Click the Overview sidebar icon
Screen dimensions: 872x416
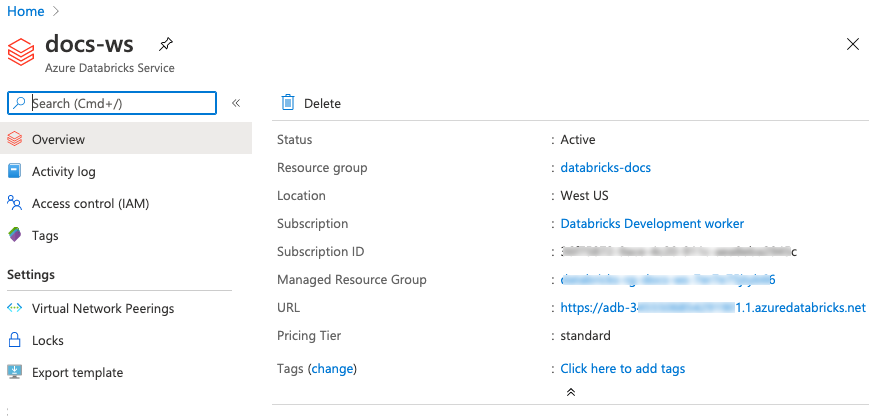[15, 139]
